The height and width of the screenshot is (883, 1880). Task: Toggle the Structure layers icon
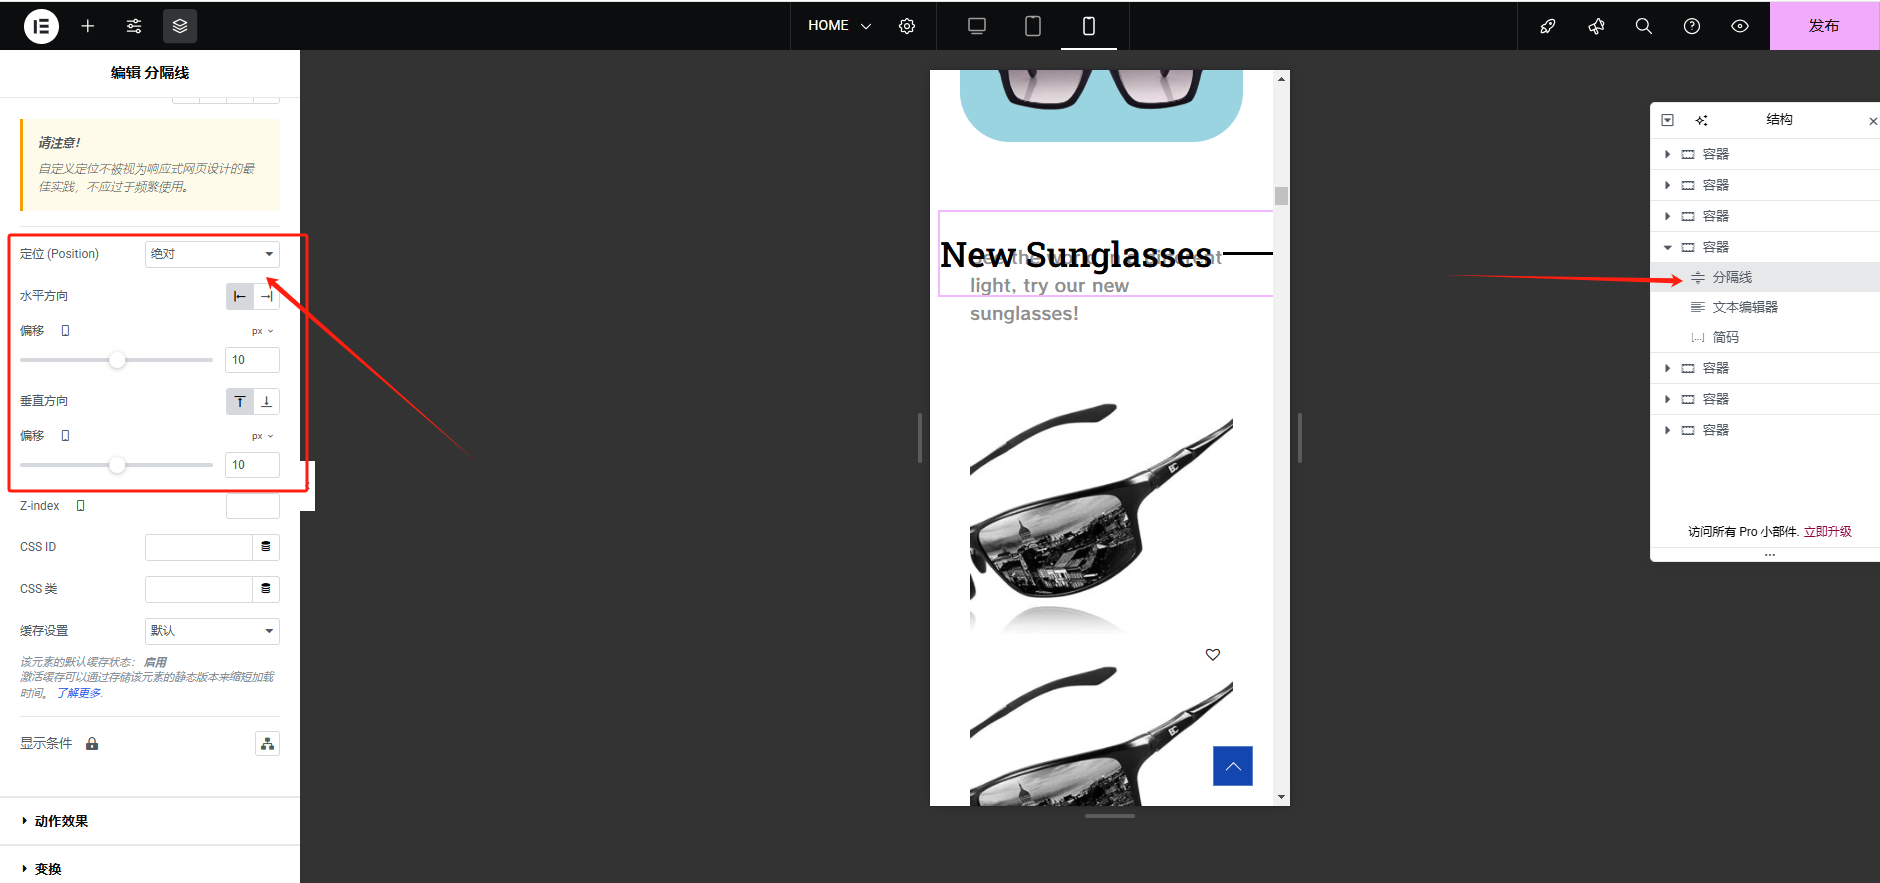[x=180, y=26]
